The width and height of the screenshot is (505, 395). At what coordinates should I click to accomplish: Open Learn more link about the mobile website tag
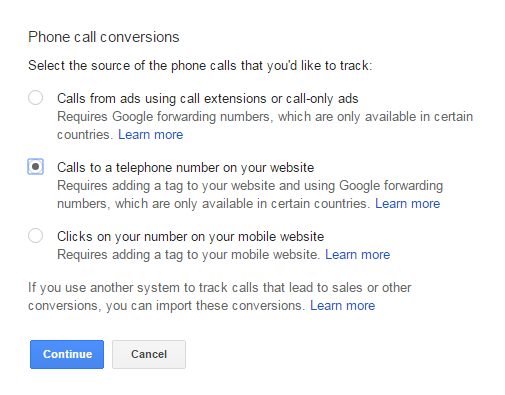tap(357, 255)
